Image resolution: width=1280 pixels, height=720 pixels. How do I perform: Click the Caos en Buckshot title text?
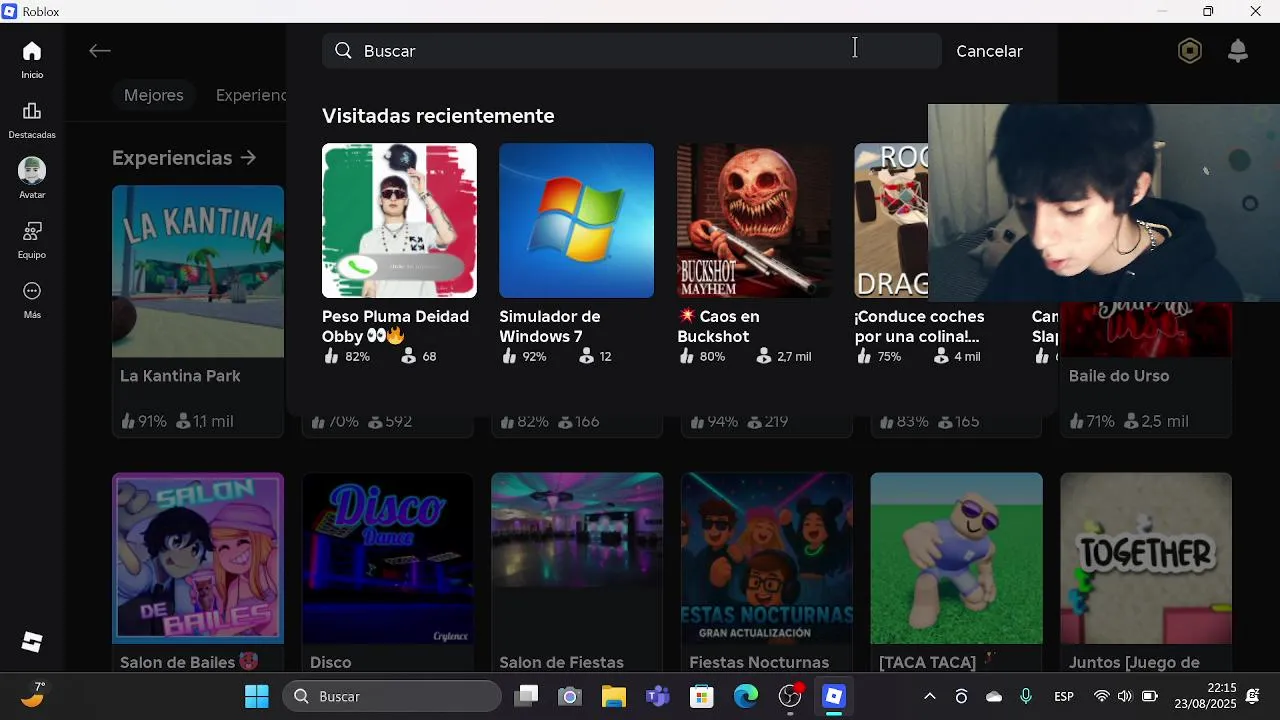coord(718,326)
